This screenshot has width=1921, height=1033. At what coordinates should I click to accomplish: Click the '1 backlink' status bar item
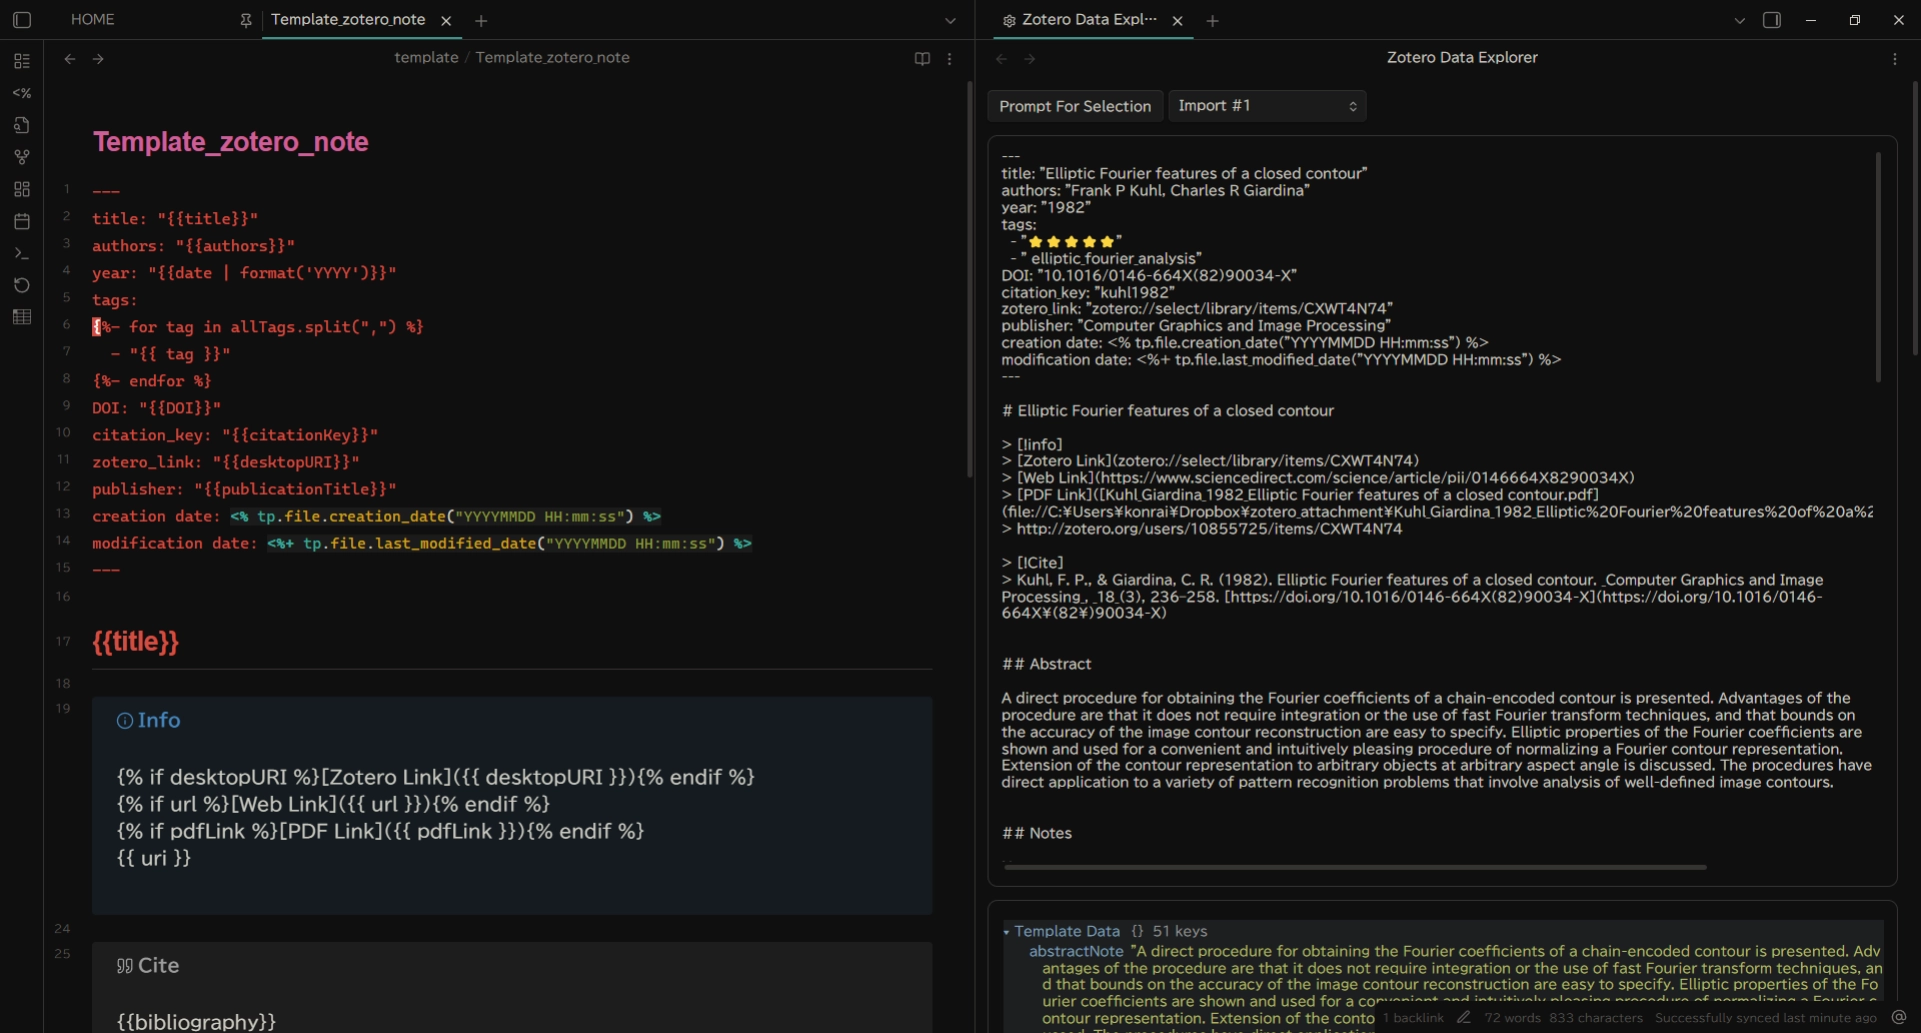point(1413,1018)
